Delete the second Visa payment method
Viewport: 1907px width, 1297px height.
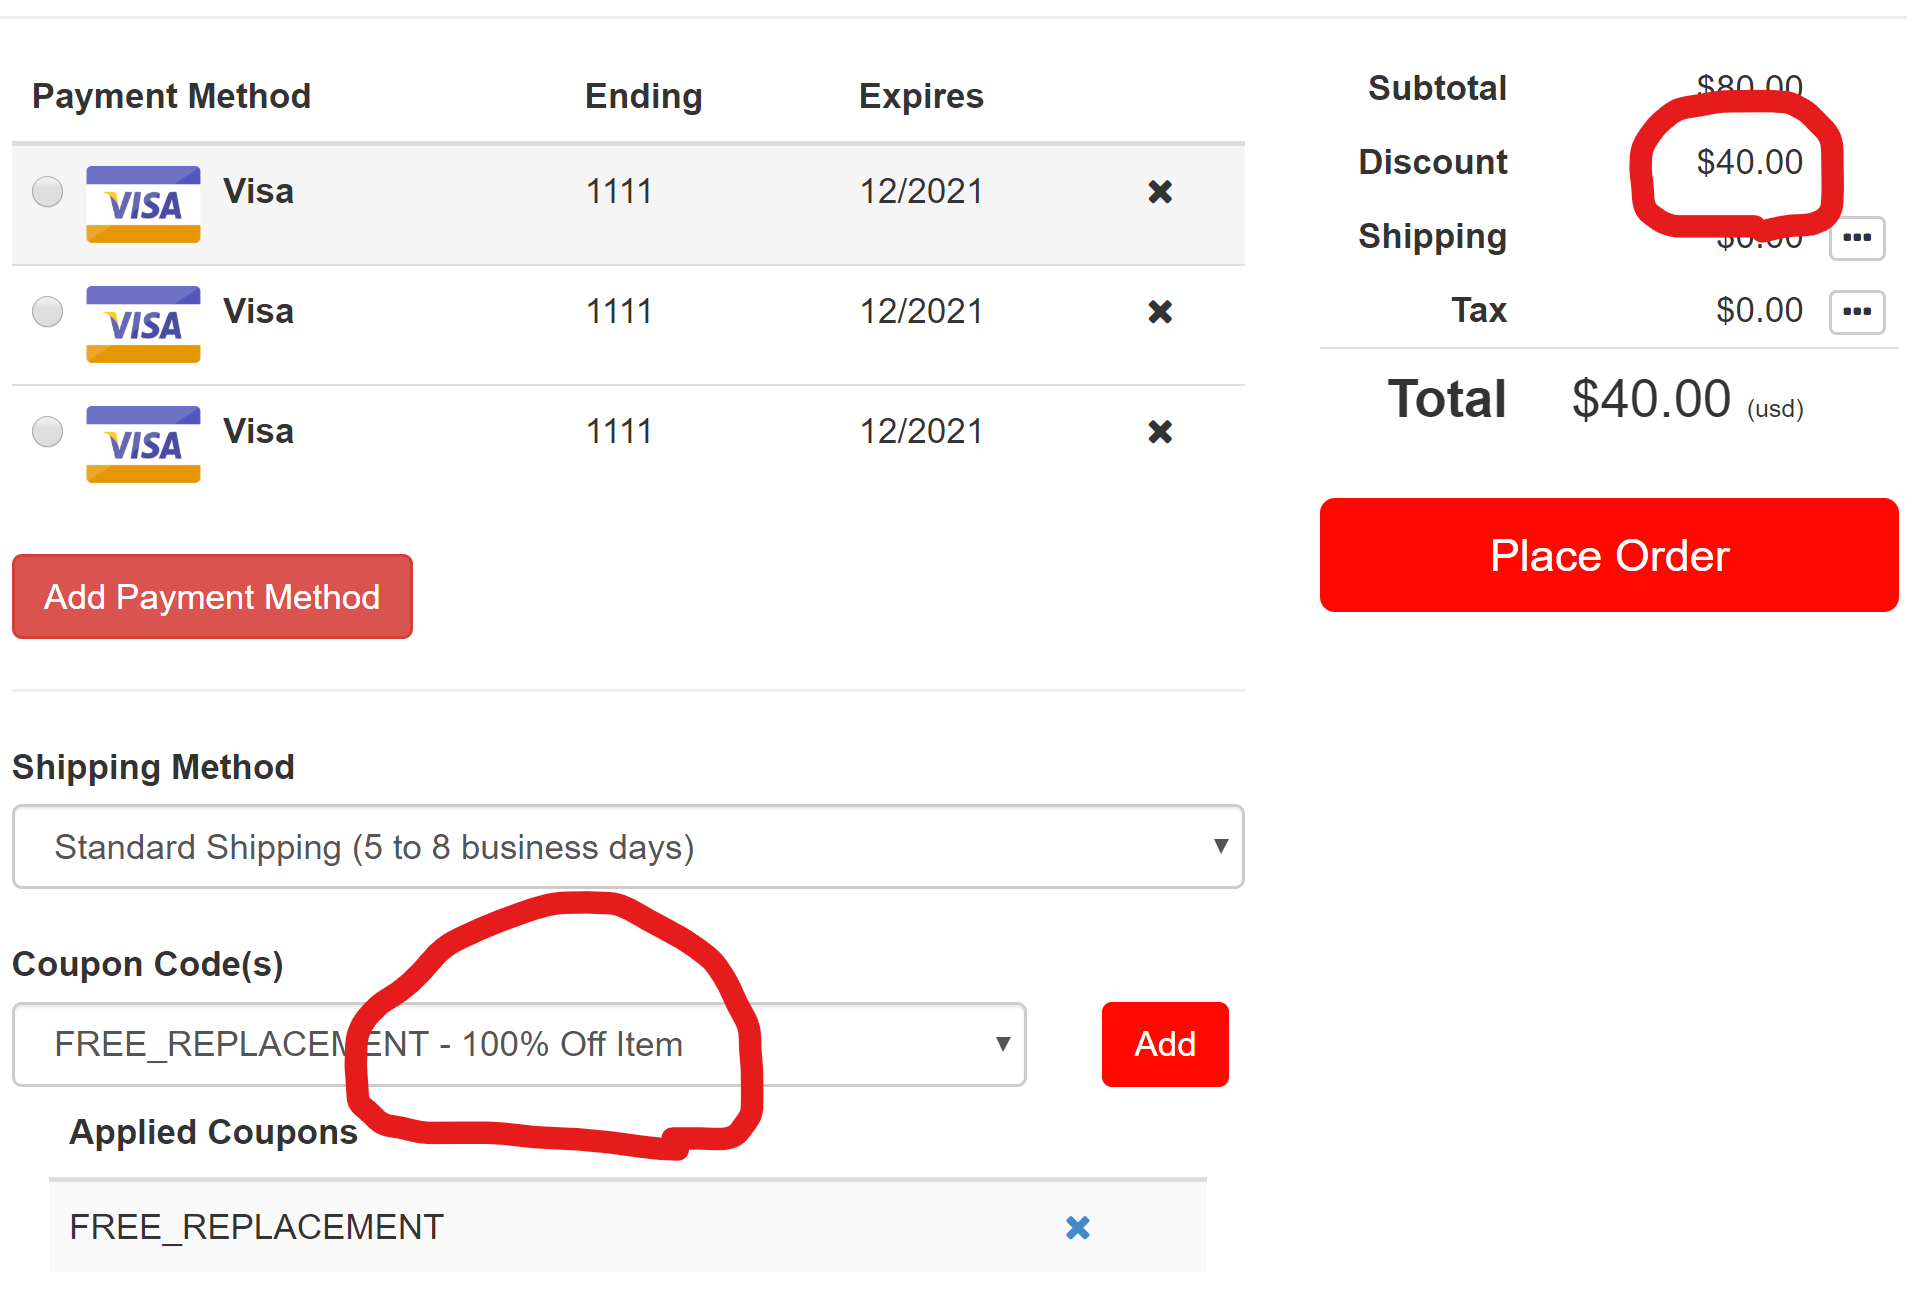tap(1160, 312)
